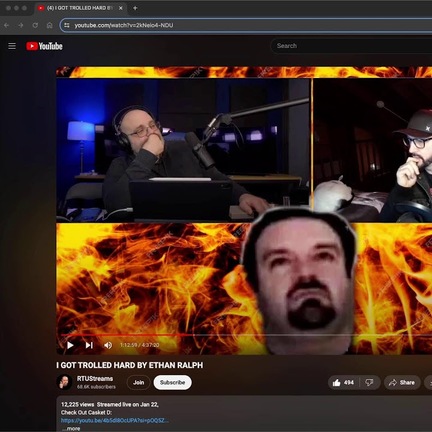Viewport: 432px width, 432px height.
Task: Open the youtu.be link in description
Action: pos(115,421)
